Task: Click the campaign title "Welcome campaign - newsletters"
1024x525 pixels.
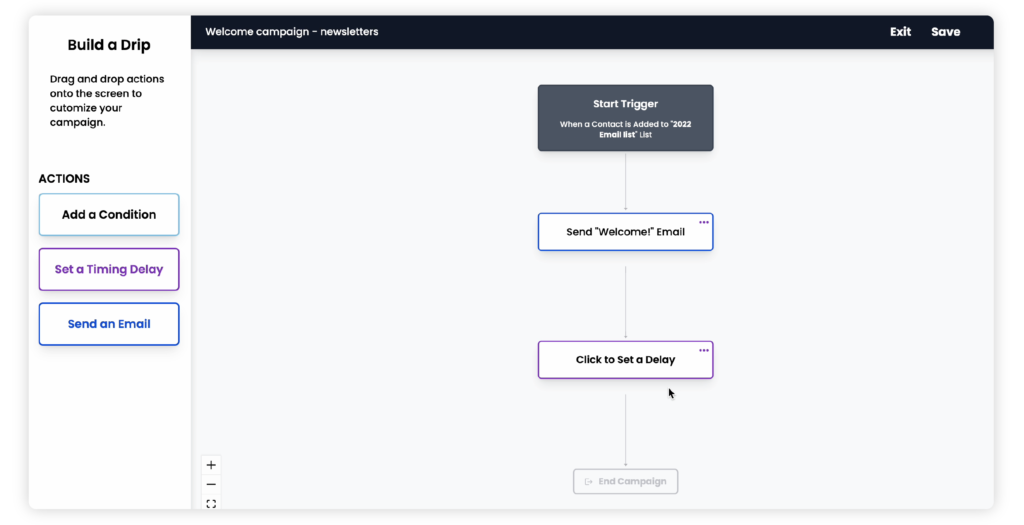Action: pos(292,32)
